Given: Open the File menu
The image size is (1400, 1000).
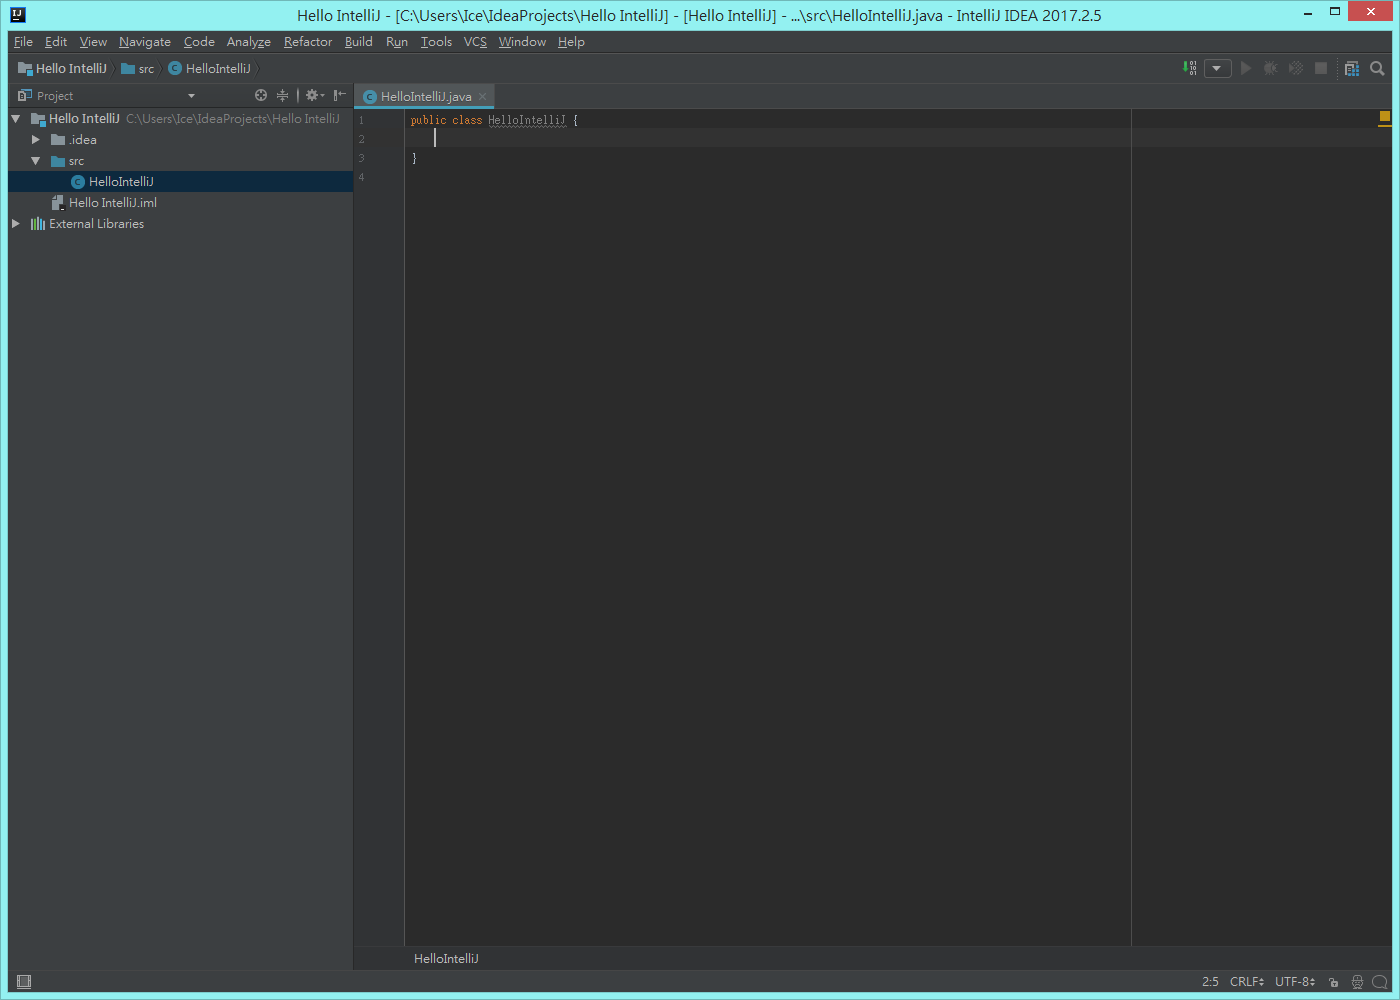Looking at the screenshot, I should (24, 42).
